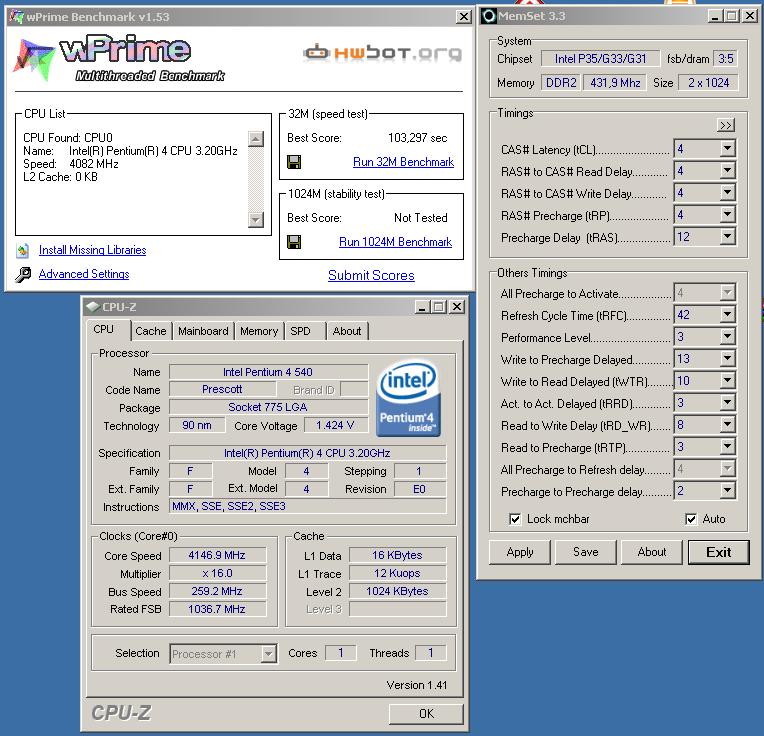
Task: Click the Apply button in MemSet
Action: tap(520, 552)
